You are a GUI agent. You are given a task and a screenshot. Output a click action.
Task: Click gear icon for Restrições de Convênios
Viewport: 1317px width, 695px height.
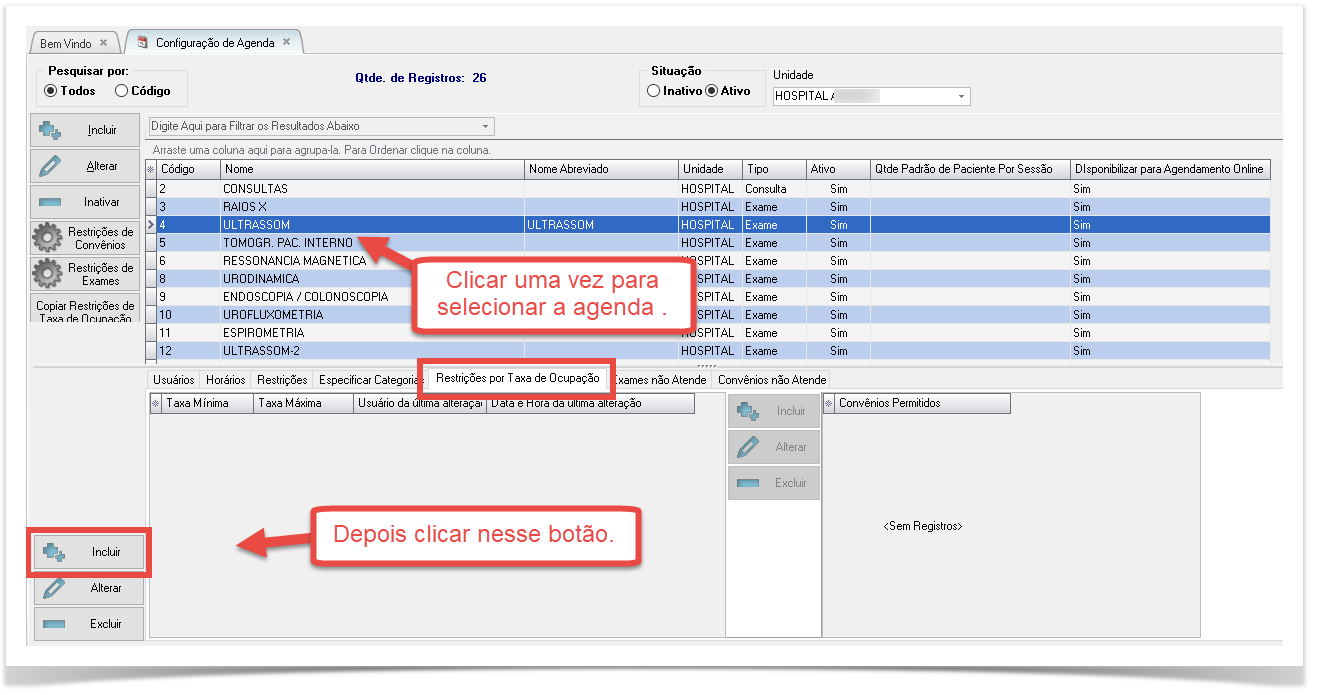(x=47, y=239)
